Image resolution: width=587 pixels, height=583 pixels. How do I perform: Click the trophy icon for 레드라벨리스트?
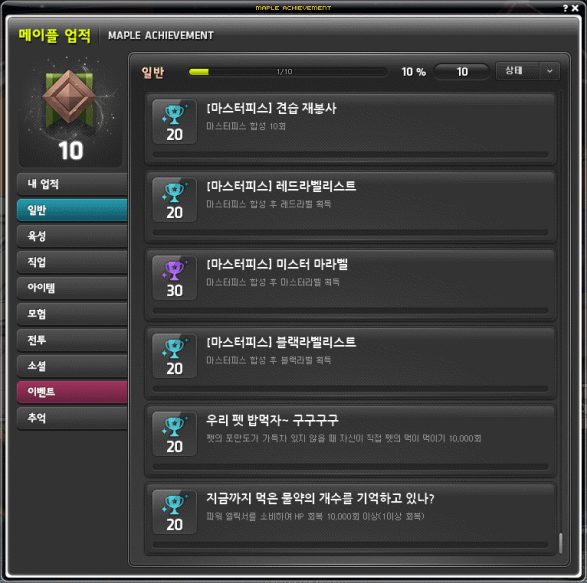pos(174,192)
